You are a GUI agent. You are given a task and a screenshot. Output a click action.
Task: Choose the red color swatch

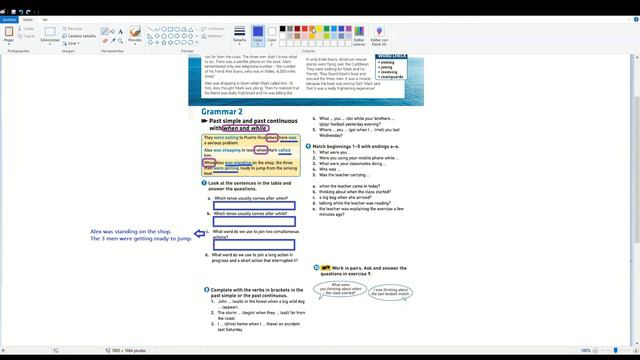click(304, 29)
